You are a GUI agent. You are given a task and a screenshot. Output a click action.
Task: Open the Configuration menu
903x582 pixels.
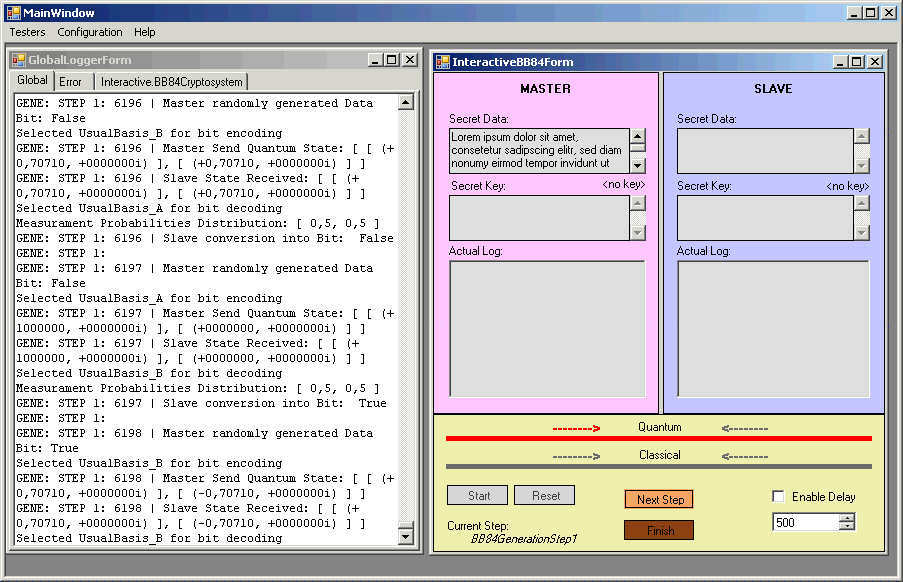90,32
